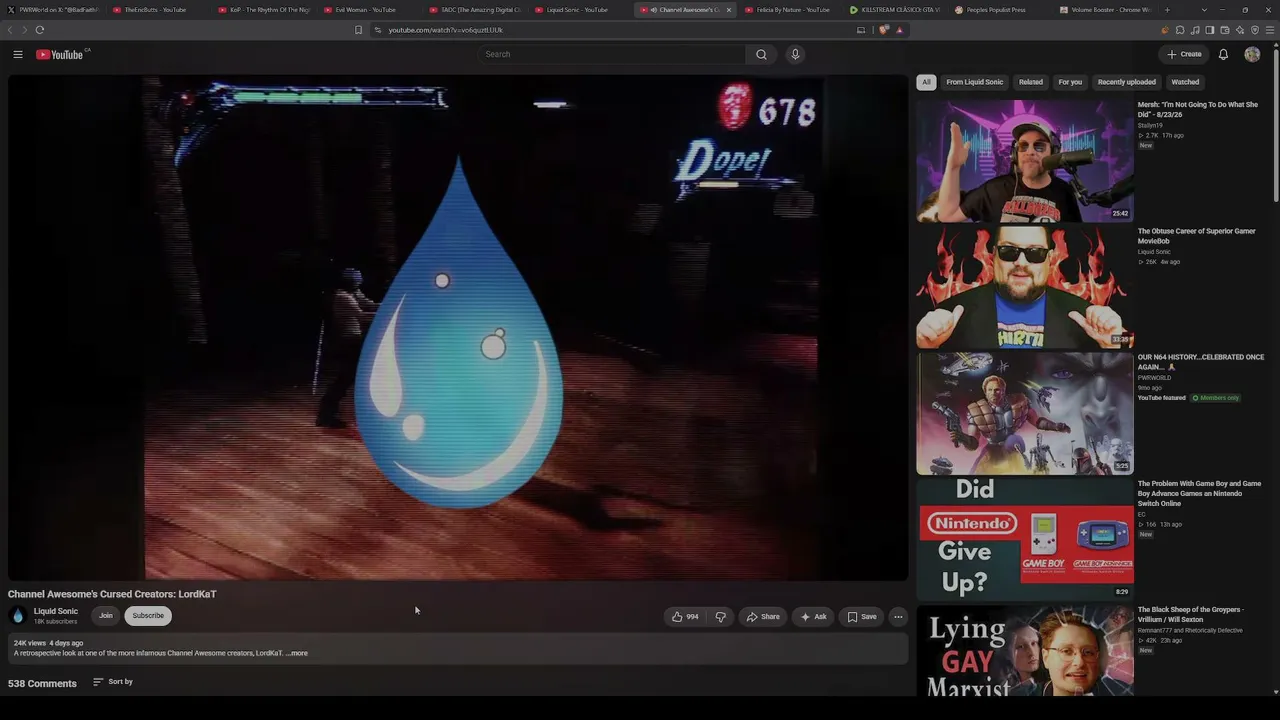Image resolution: width=1280 pixels, height=720 pixels.
Task: Open the N64 History video thumbnail
Action: coord(1025,413)
